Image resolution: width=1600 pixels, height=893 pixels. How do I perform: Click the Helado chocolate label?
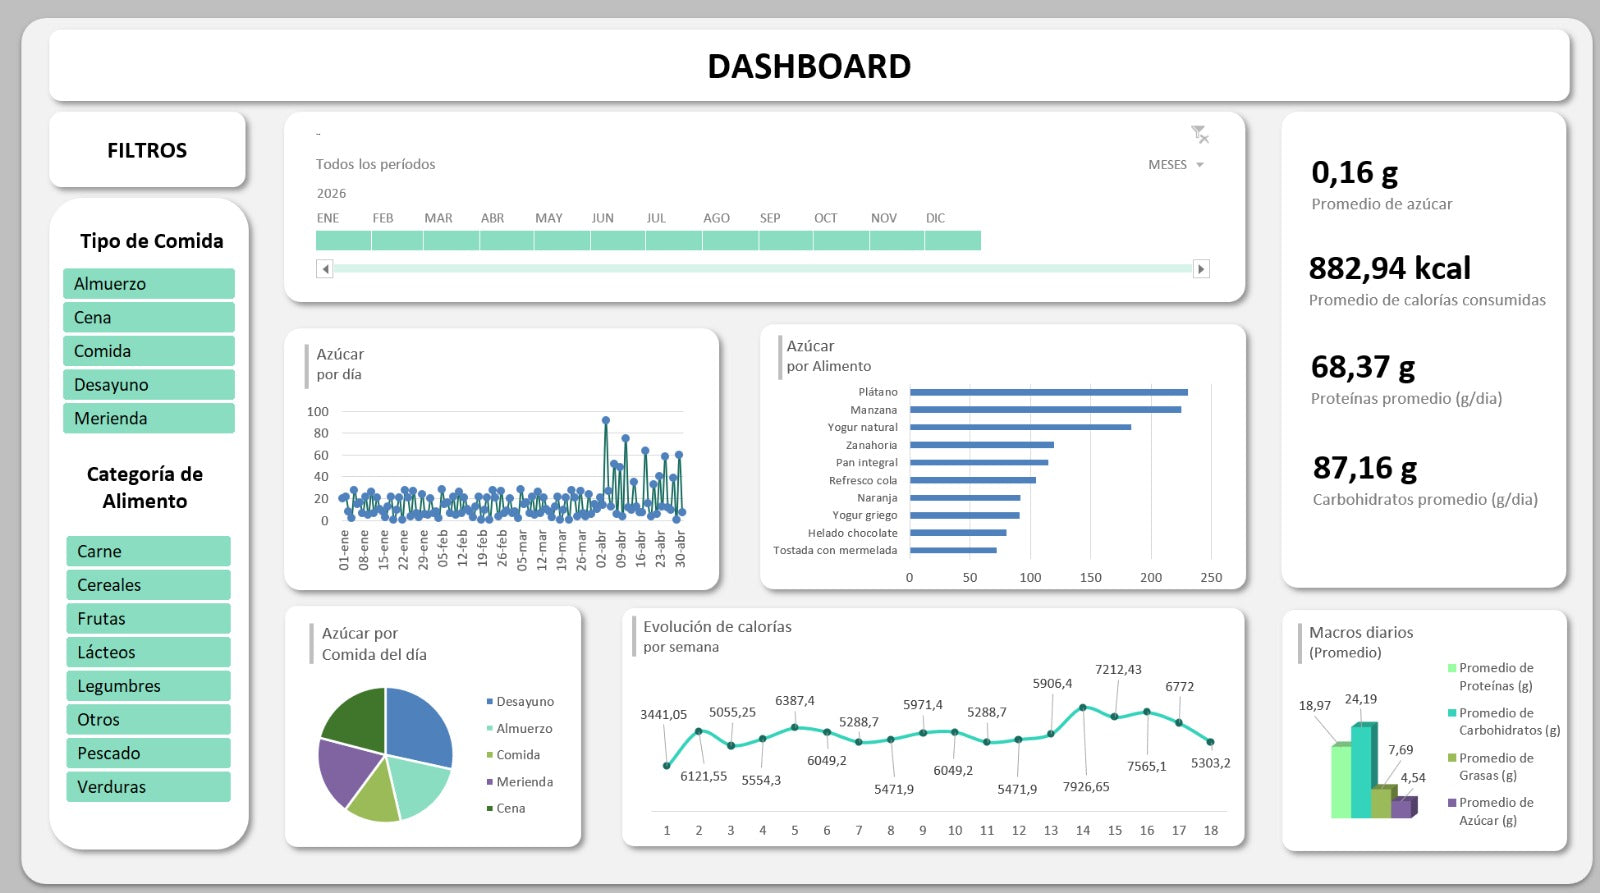click(853, 533)
